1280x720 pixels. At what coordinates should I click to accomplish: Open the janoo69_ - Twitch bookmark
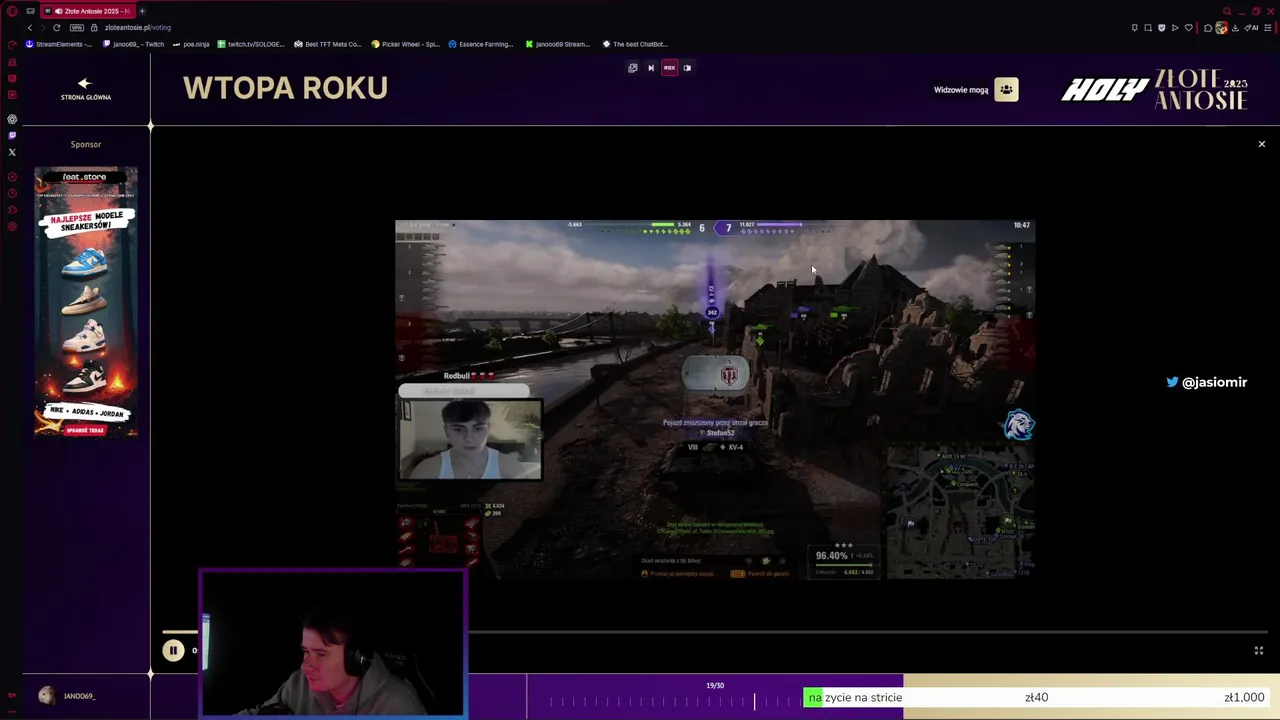coord(134,44)
